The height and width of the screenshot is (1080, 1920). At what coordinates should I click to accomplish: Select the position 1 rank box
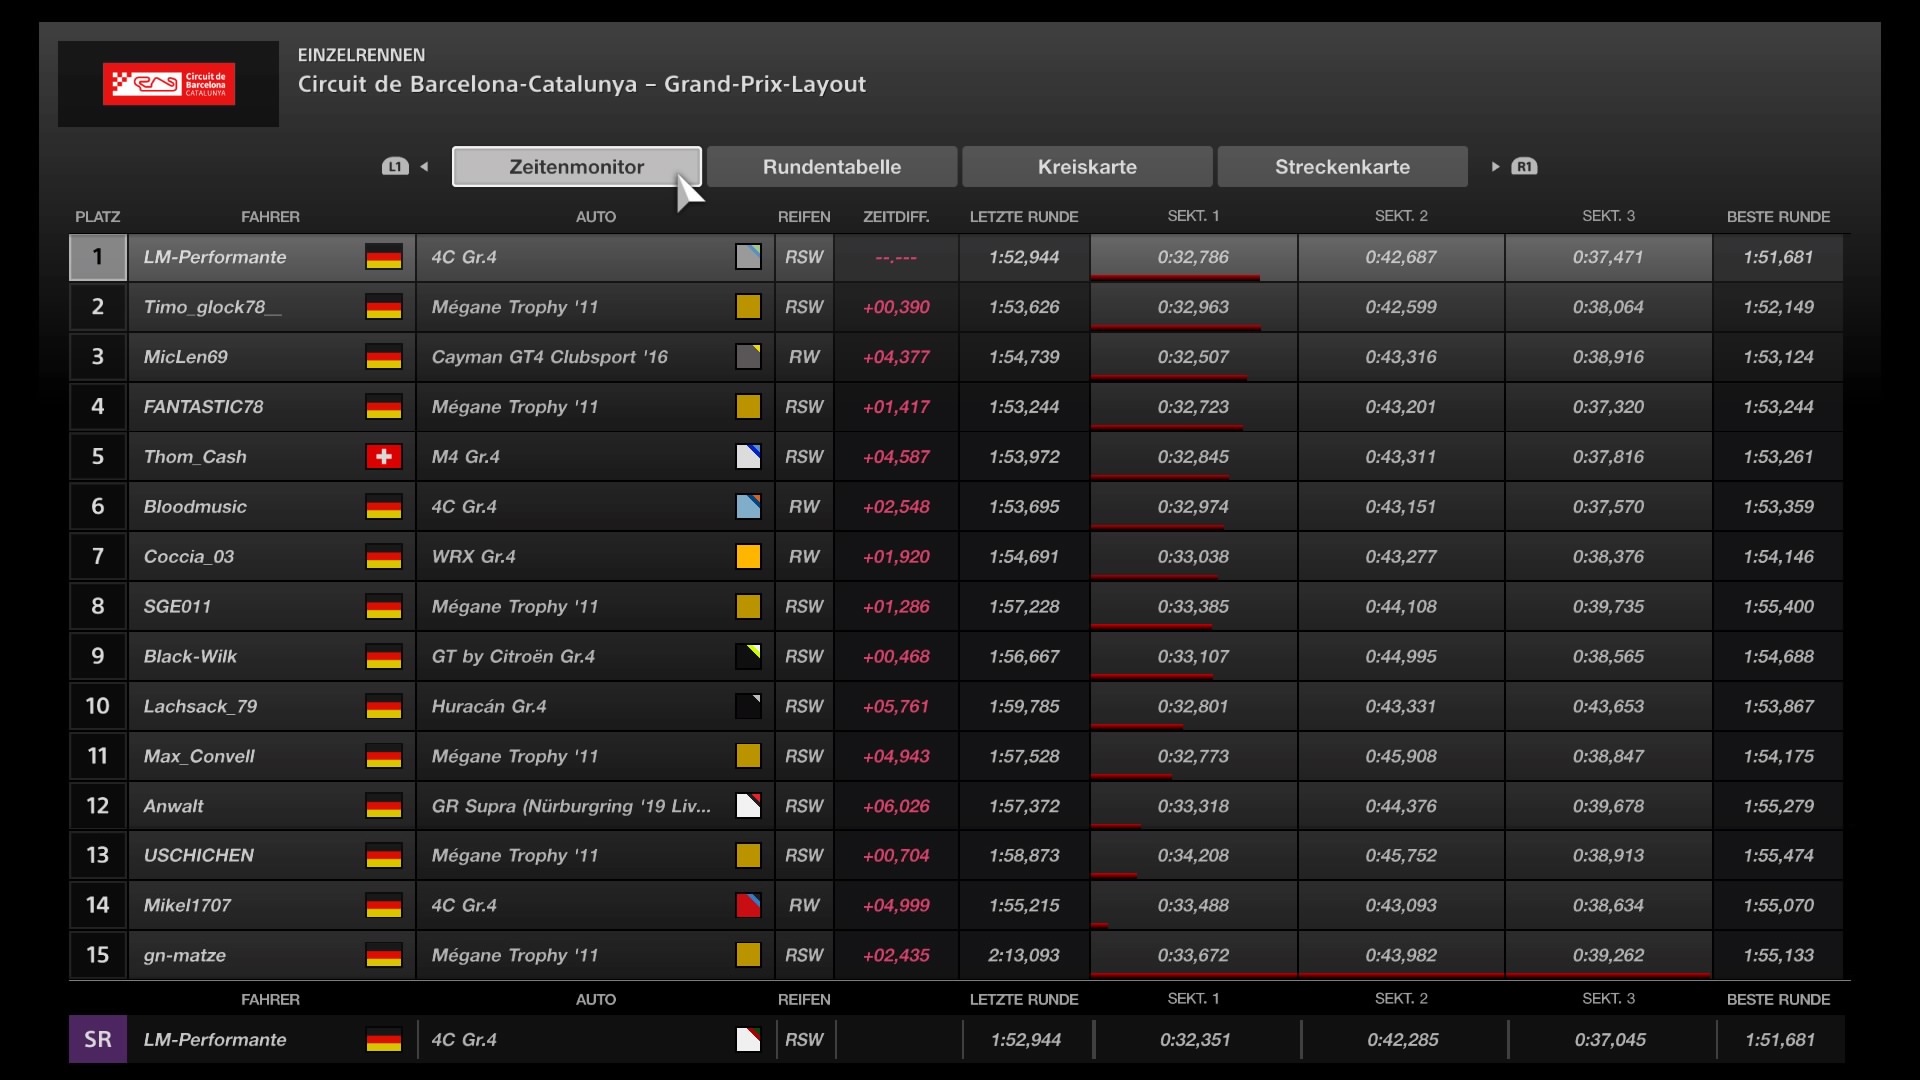click(98, 257)
